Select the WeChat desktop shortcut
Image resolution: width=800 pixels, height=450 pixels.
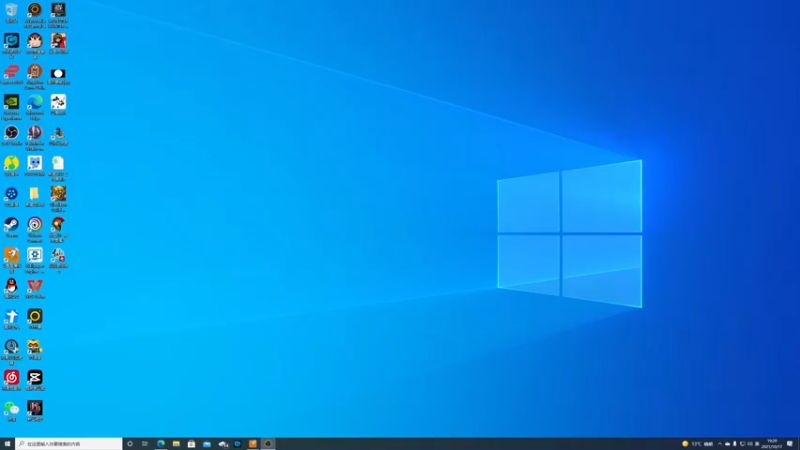pyautogui.click(x=11, y=410)
